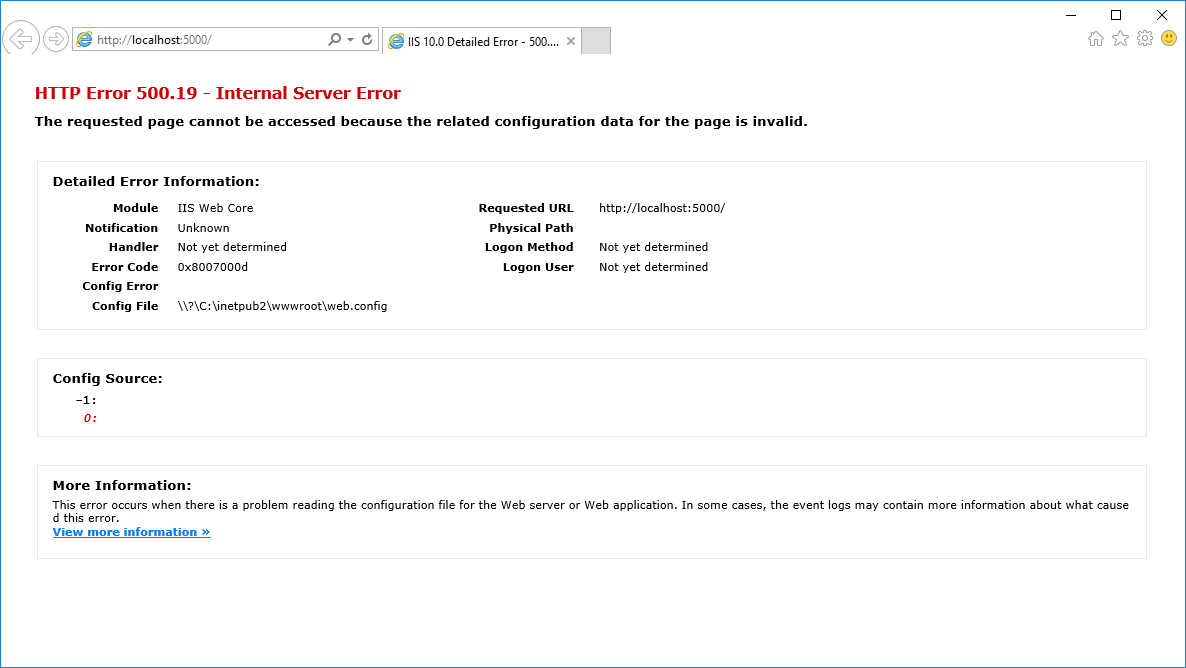
Task: Refresh the page with the reload icon
Action: coord(368,39)
